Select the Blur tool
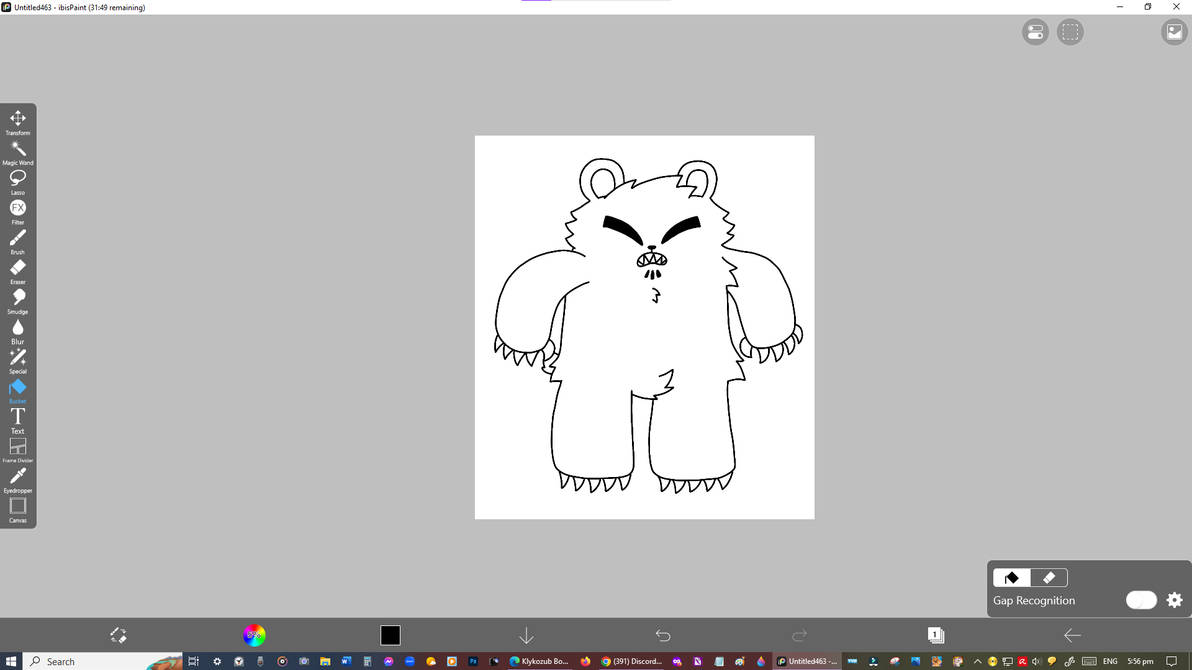The width and height of the screenshot is (1192, 670). pos(18,327)
